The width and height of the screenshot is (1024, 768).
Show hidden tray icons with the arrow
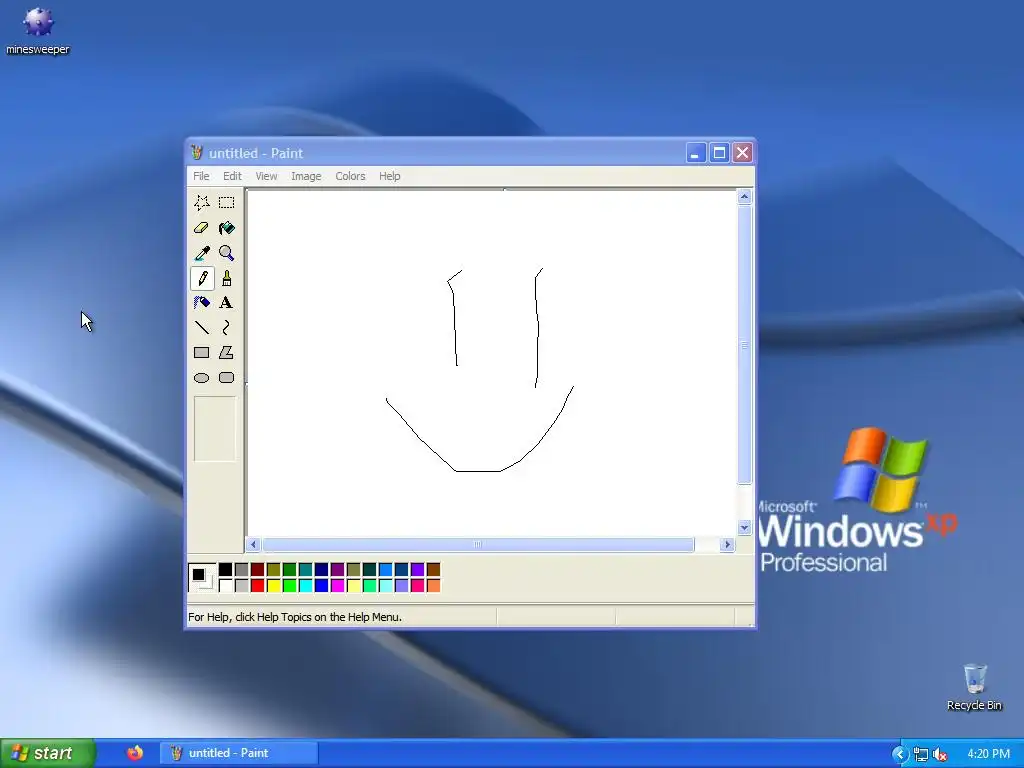tap(899, 754)
